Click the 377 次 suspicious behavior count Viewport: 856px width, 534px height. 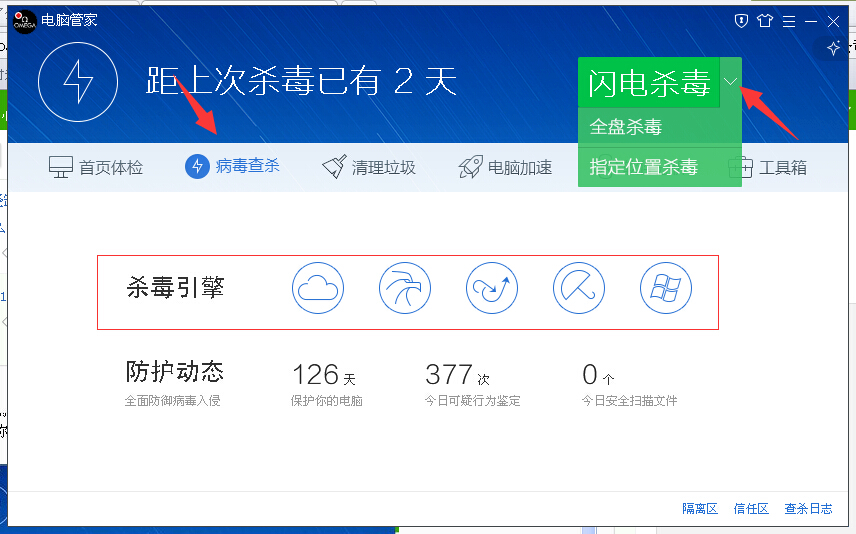(x=457, y=375)
